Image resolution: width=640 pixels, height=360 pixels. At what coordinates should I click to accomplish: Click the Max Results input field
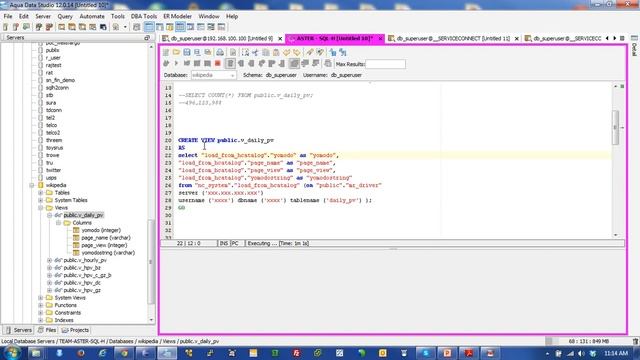click(x=386, y=64)
